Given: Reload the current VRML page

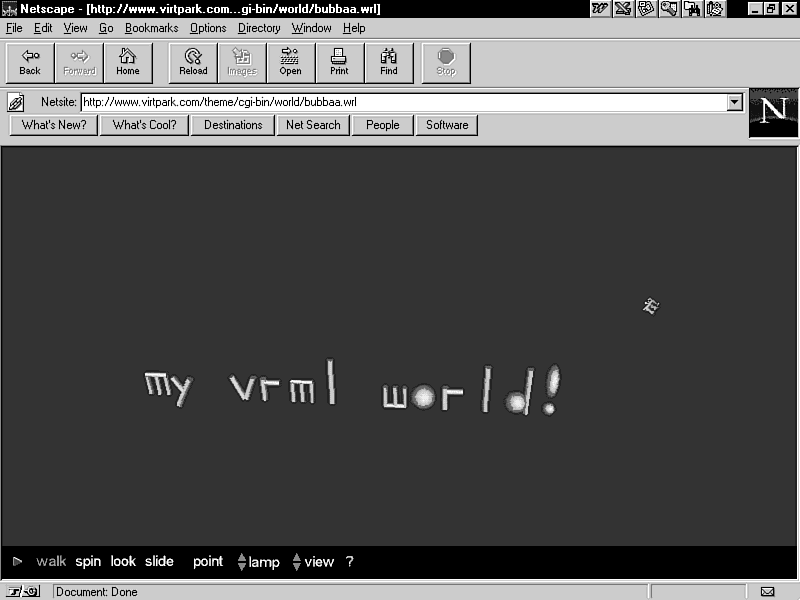Looking at the screenshot, I should 193,62.
